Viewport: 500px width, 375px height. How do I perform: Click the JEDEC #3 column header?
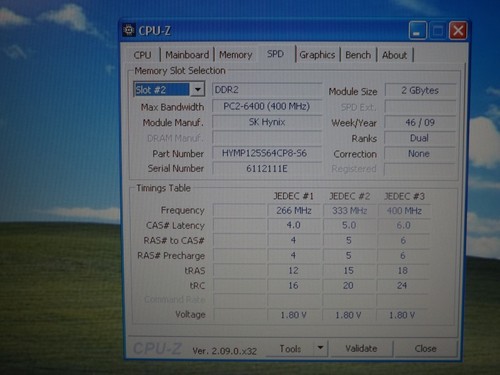(404, 196)
